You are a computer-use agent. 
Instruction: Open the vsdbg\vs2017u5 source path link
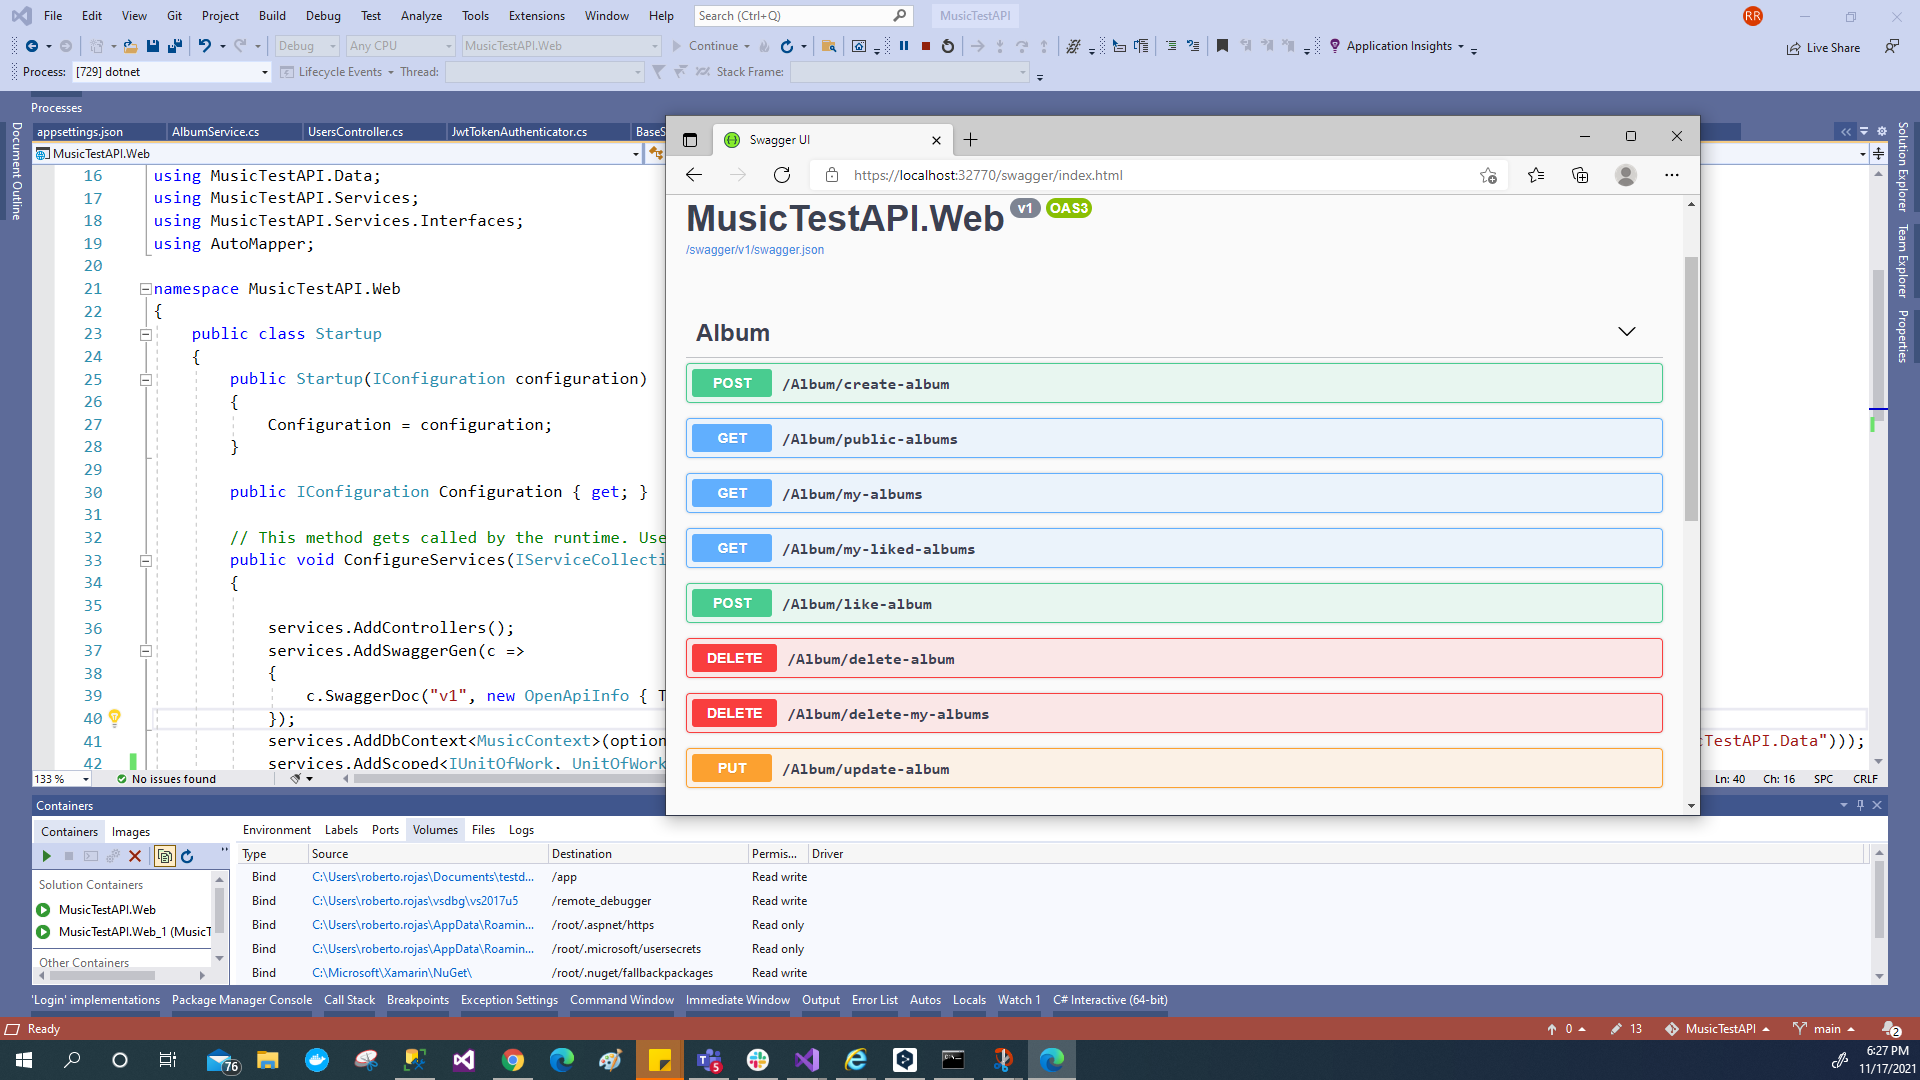tap(415, 901)
